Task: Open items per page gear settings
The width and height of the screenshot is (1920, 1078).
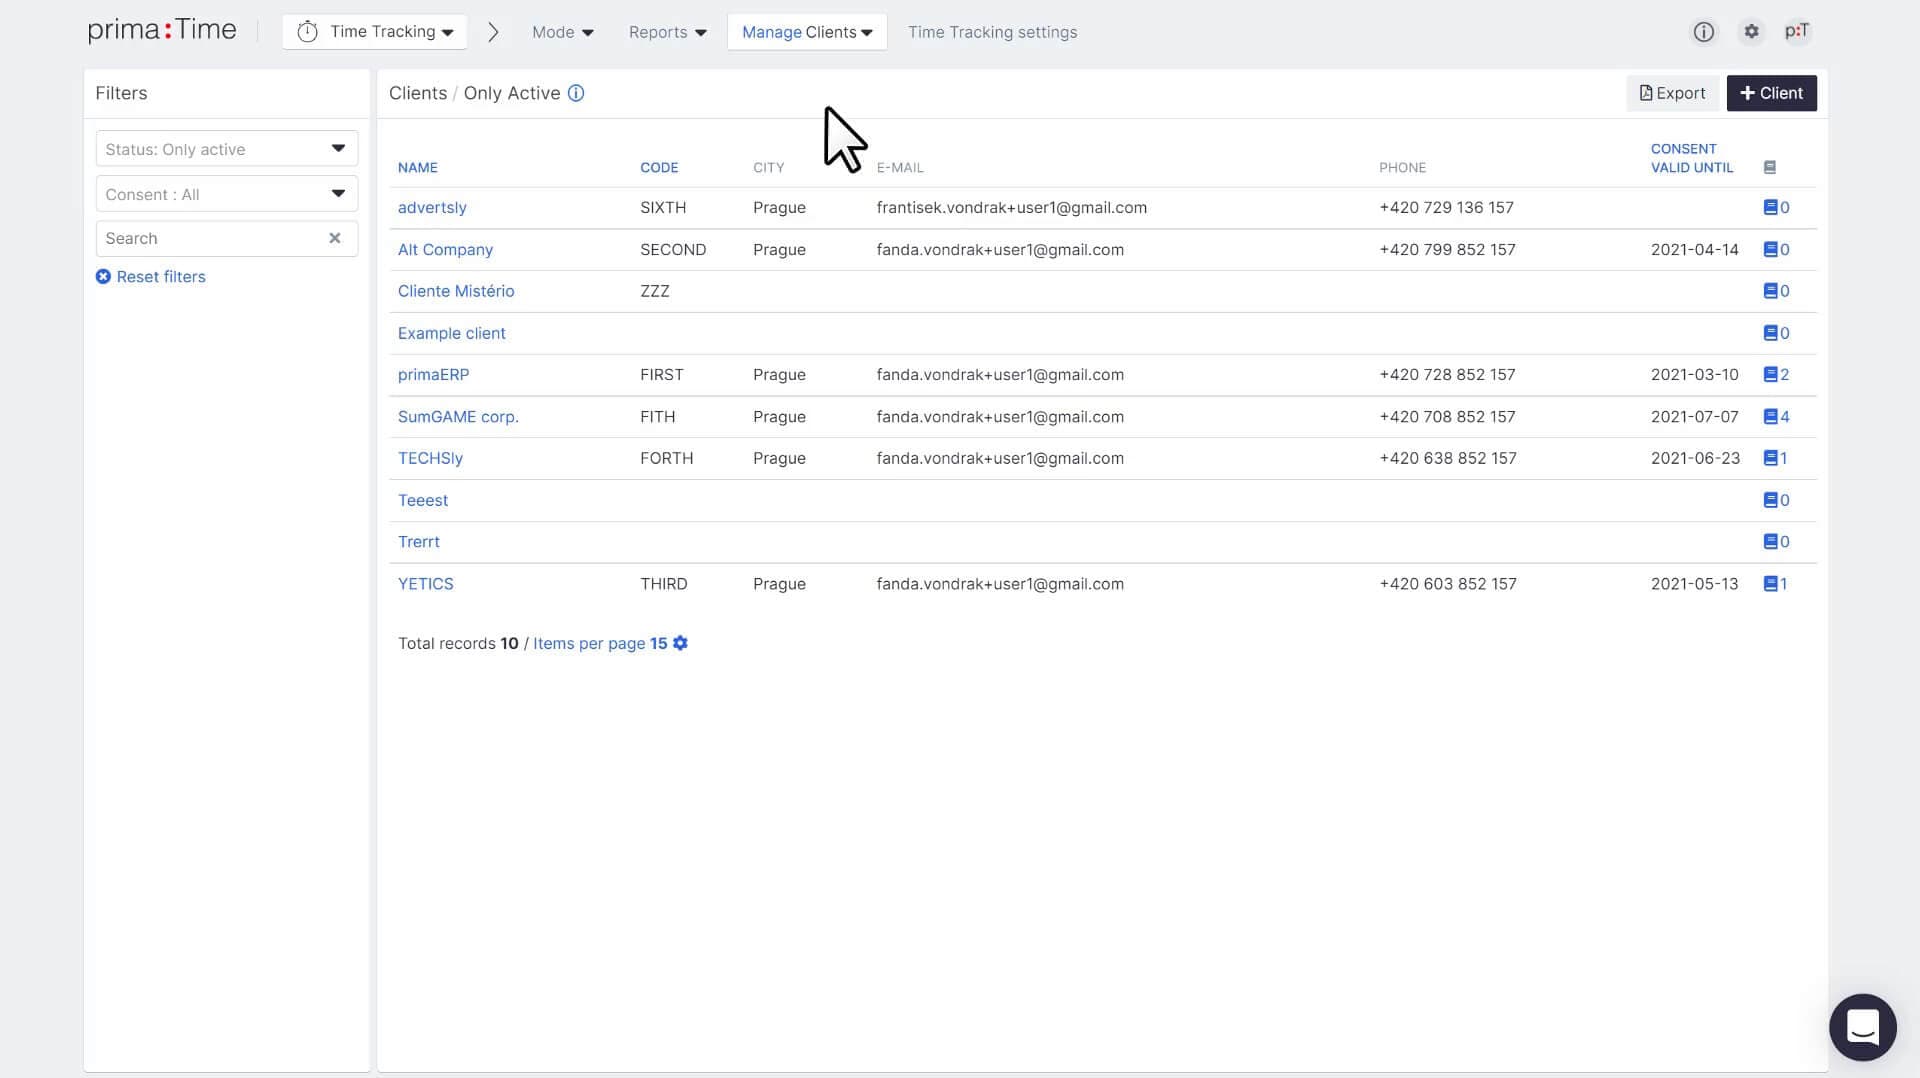Action: [x=680, y=643]
